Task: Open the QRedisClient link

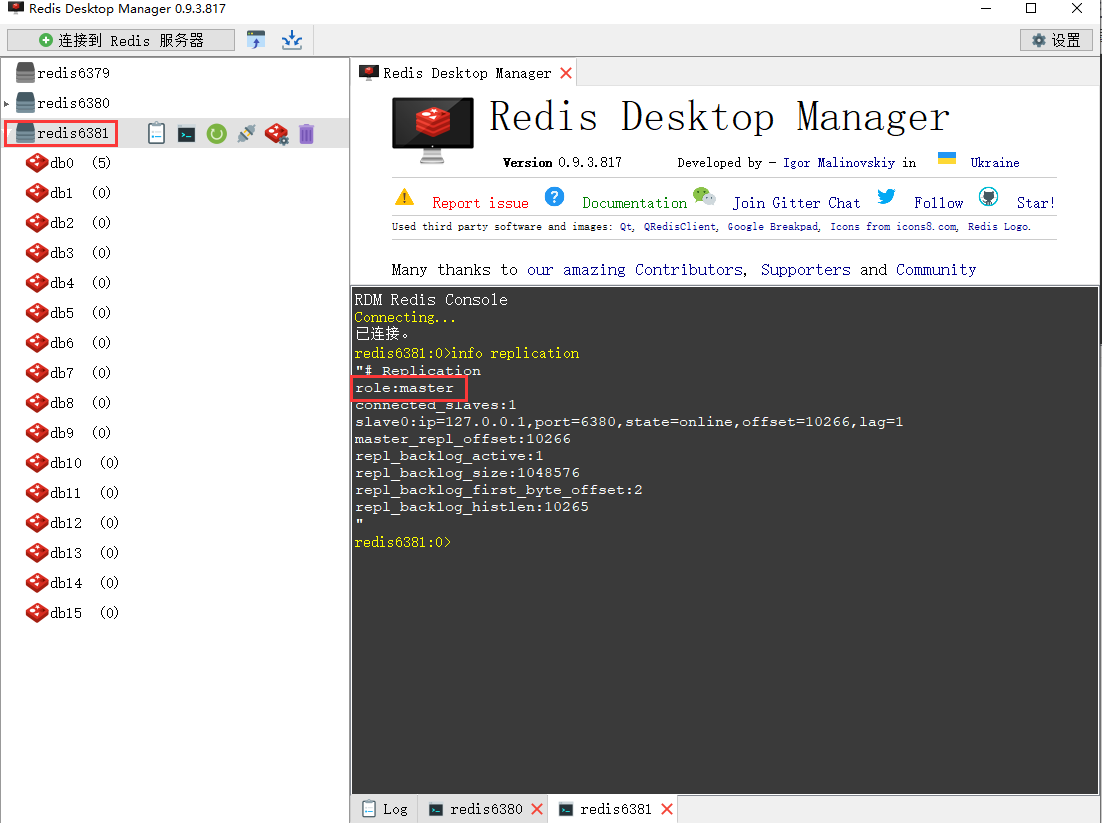Action: tap(680, 227)
